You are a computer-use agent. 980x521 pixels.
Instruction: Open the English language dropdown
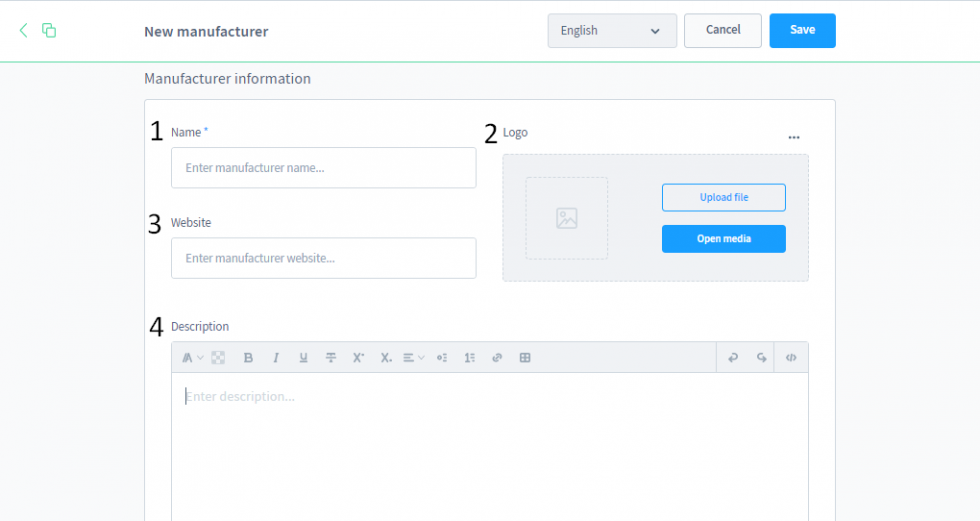pos(611,31)
